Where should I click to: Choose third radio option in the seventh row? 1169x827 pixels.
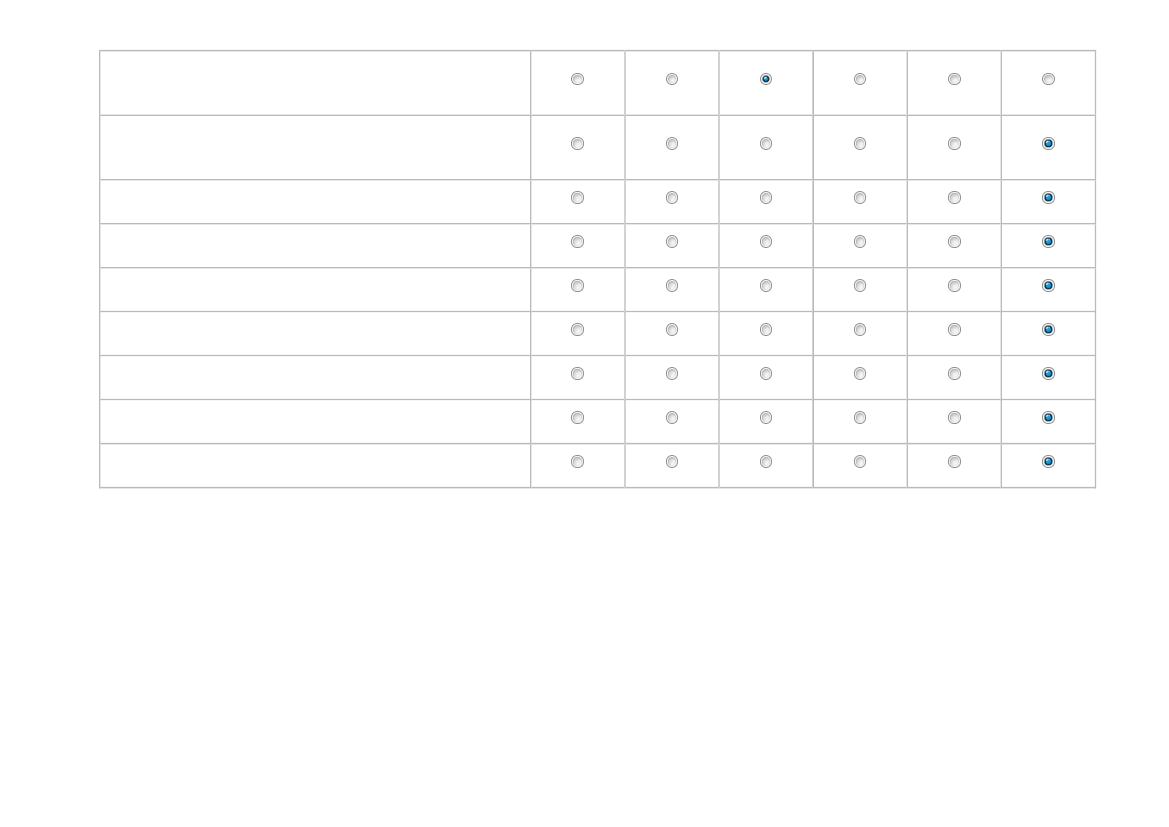tap(766, 374)
